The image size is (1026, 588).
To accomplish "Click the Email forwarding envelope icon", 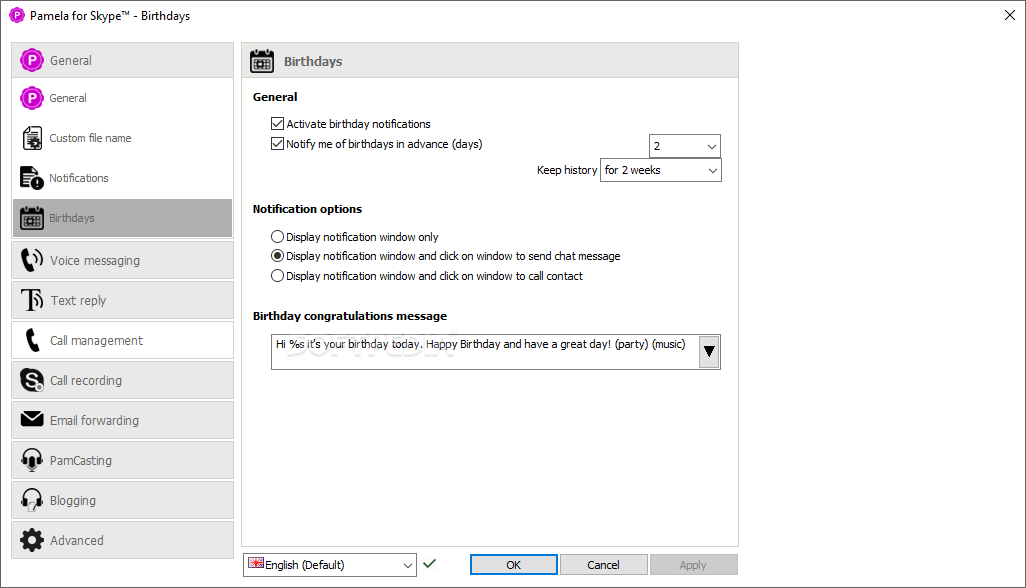I will [x=31, y=419].
